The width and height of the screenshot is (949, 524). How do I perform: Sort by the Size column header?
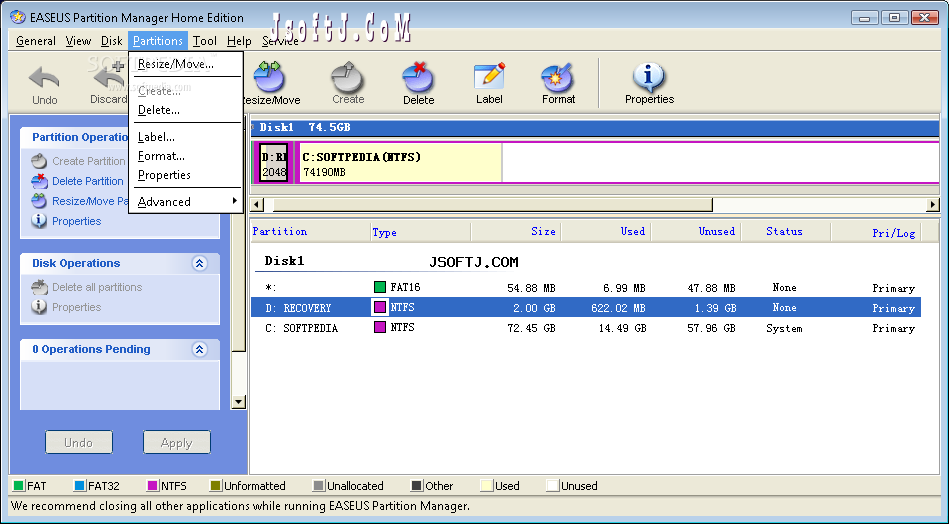tap(516, 231)
